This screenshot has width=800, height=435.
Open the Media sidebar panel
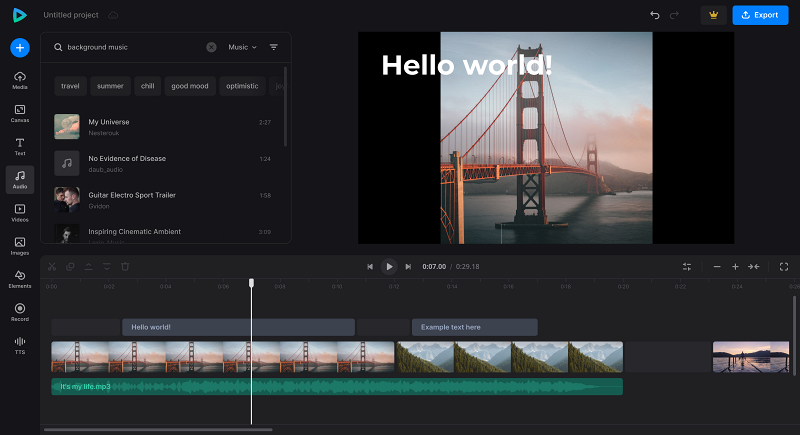pos(20,80)
